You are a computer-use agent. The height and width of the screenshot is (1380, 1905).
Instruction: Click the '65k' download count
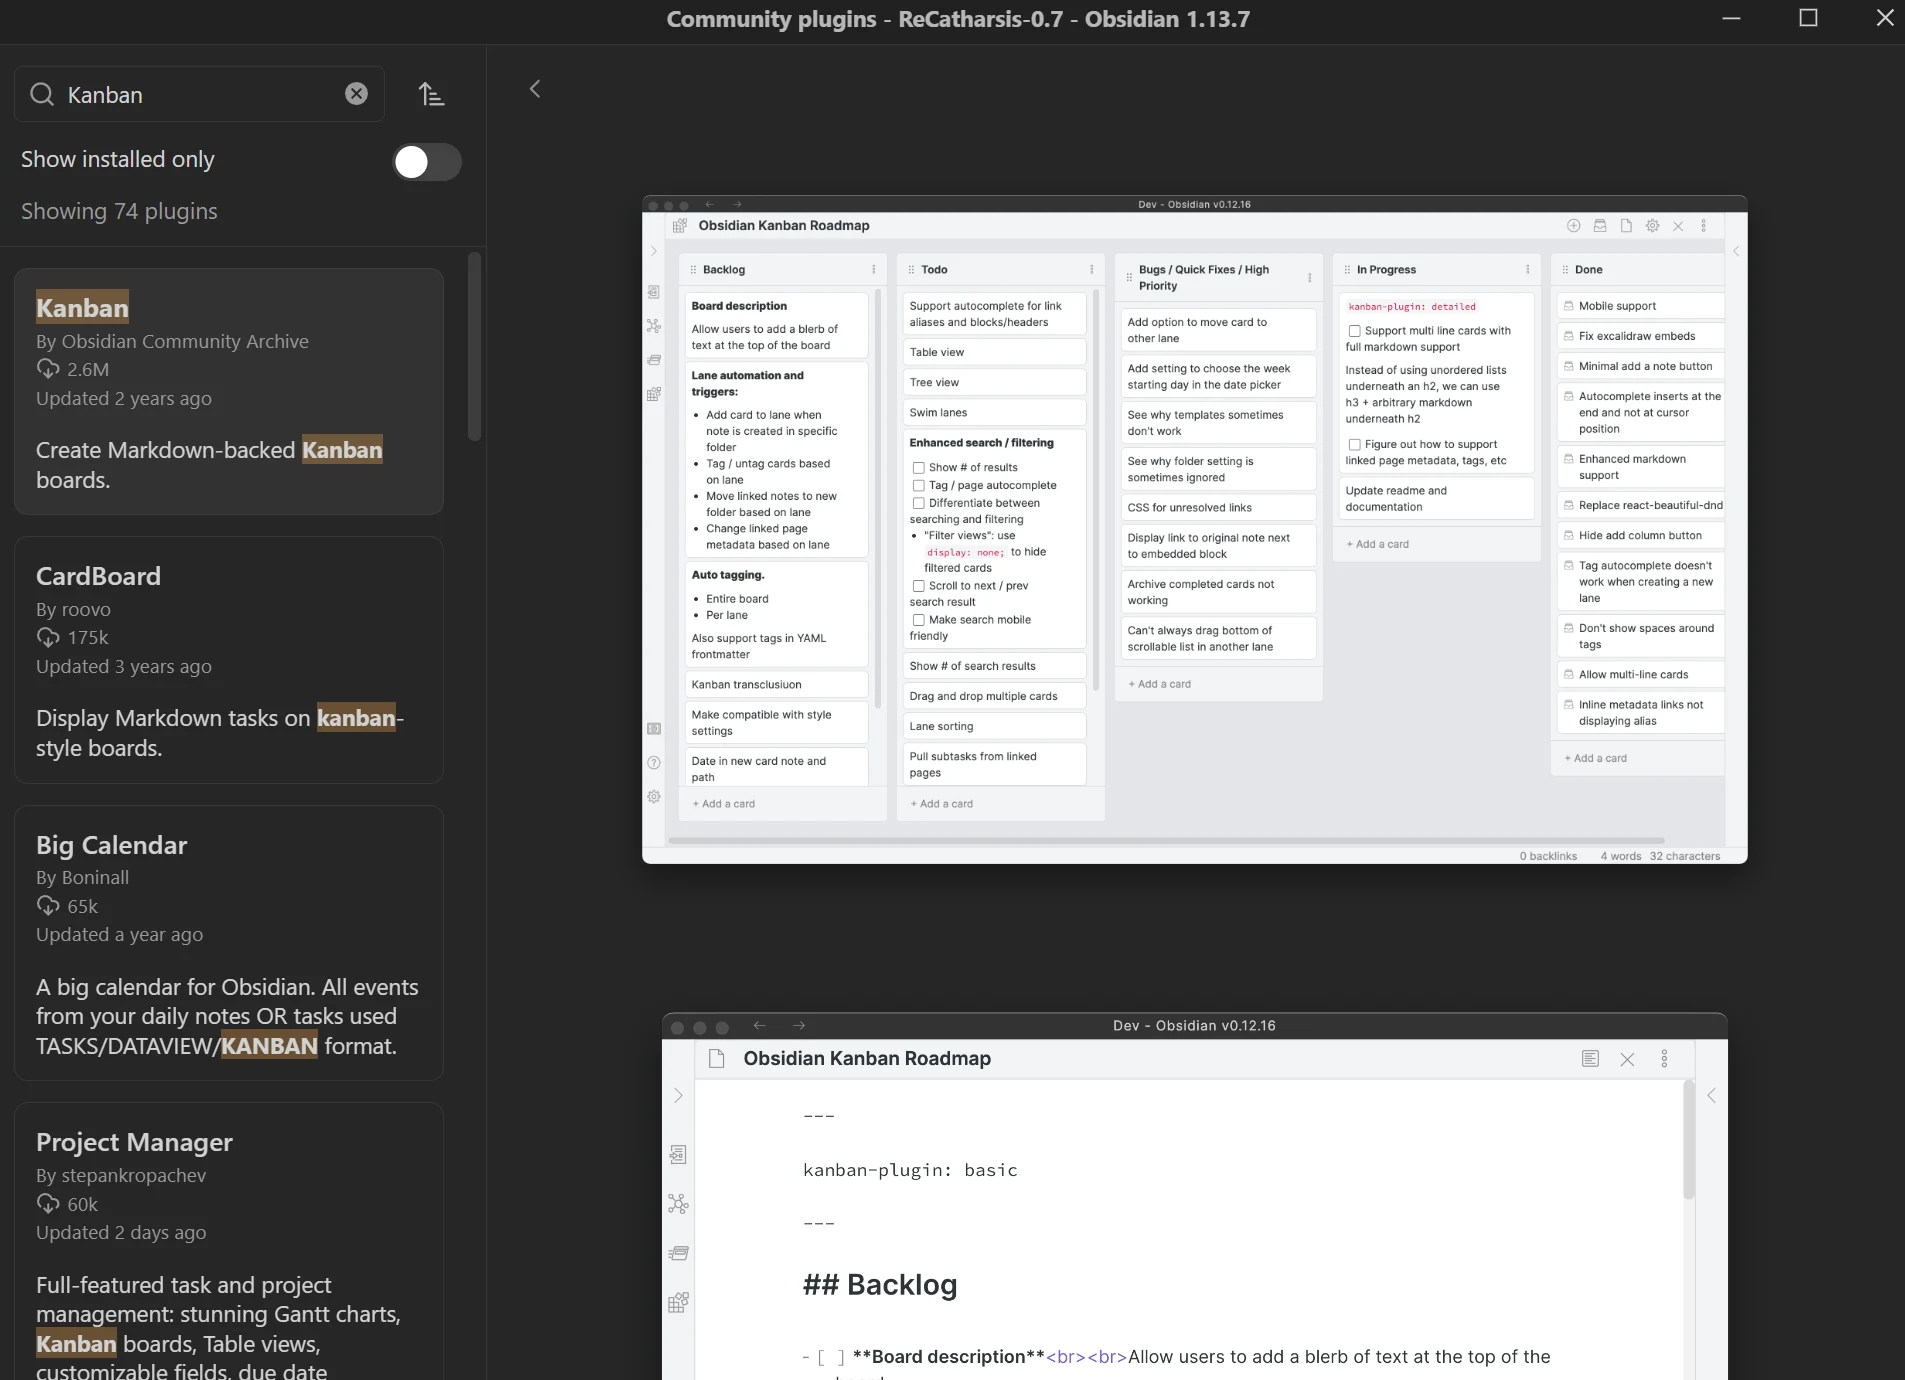pos(82,906)
